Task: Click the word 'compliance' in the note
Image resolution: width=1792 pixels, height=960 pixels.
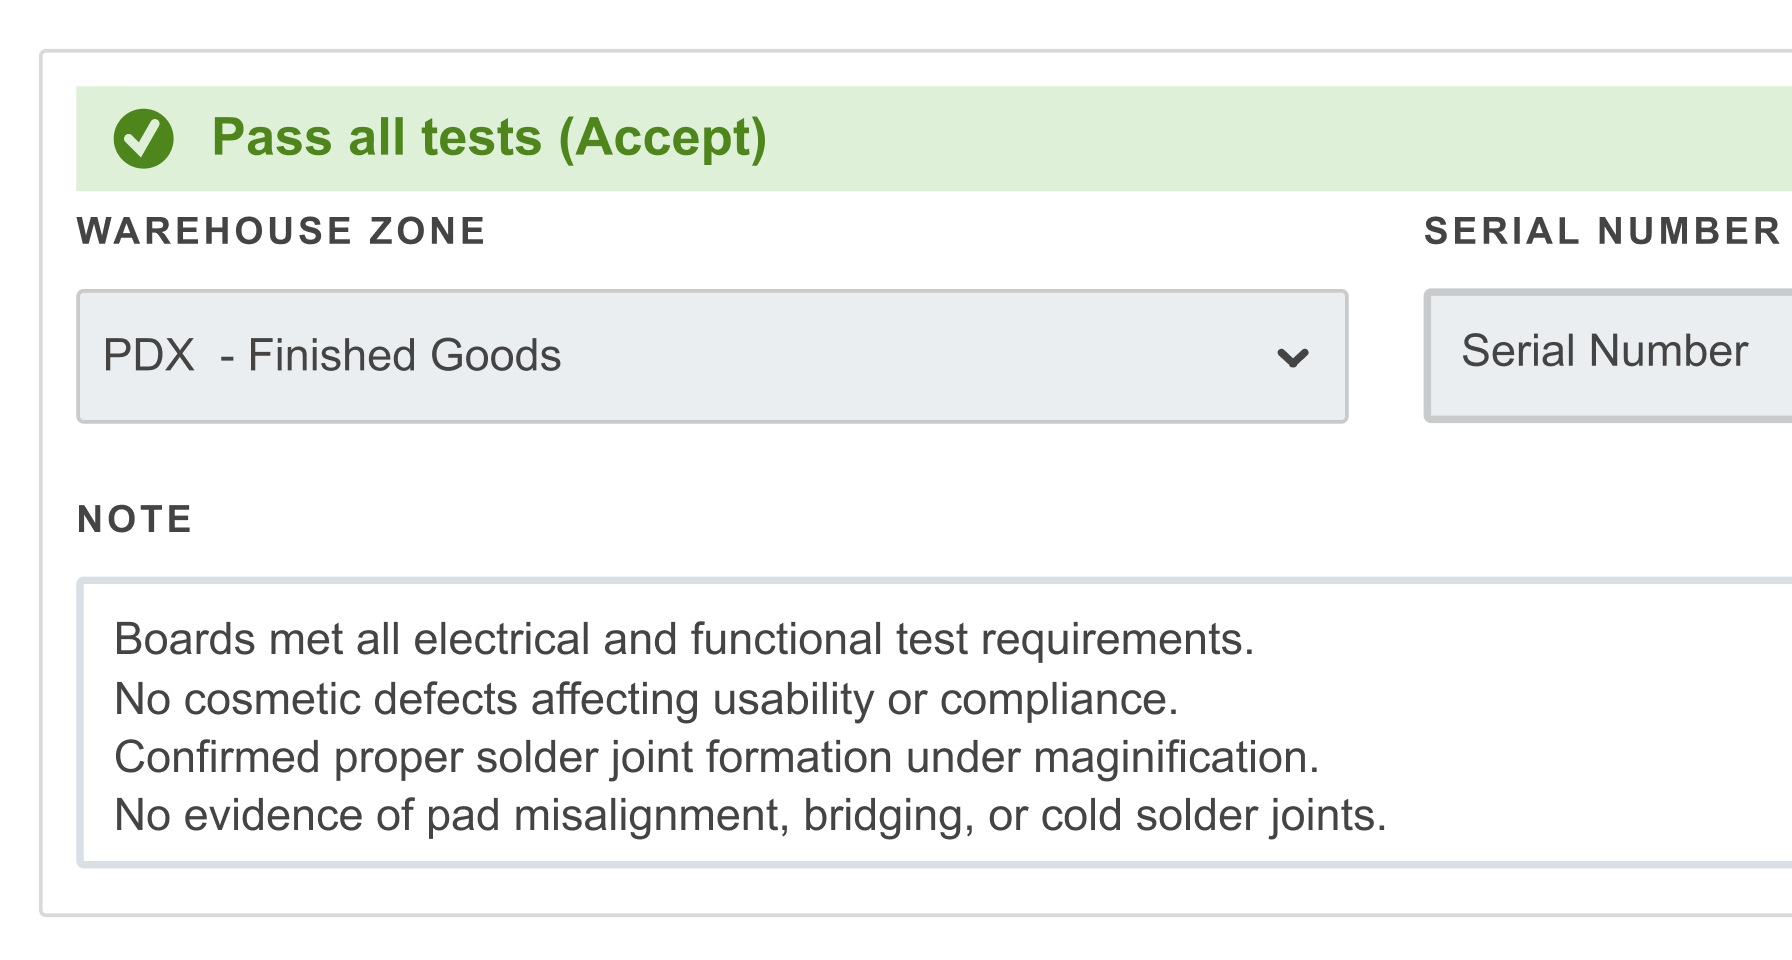Action: click(x=1059, y=699)
